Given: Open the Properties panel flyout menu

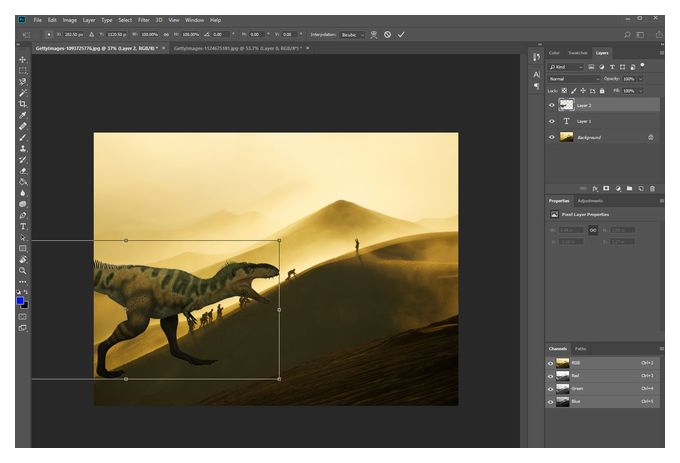Looking at the screenshot, I should point(661,201).
